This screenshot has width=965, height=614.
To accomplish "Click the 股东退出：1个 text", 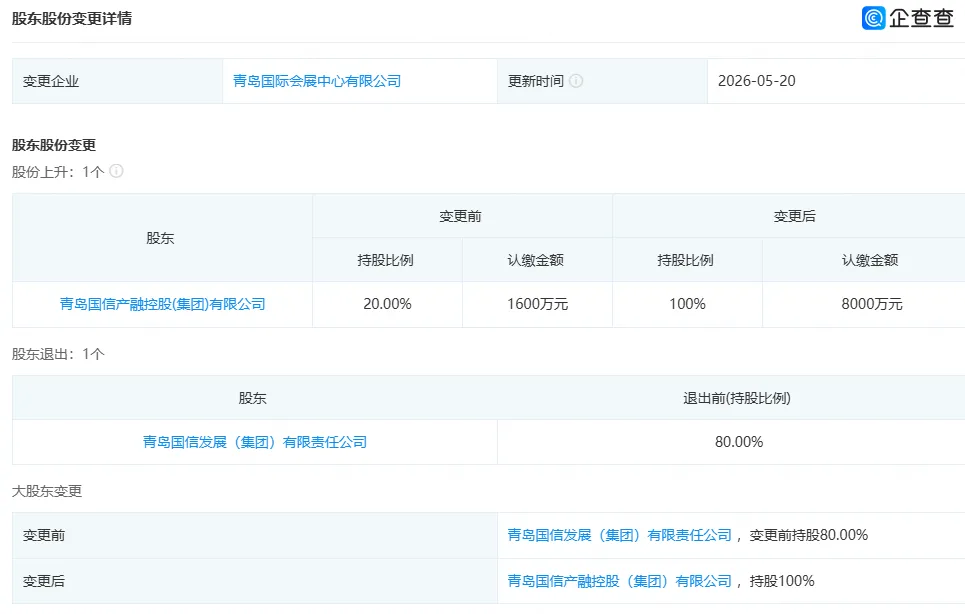I will [x=58, y=354].
